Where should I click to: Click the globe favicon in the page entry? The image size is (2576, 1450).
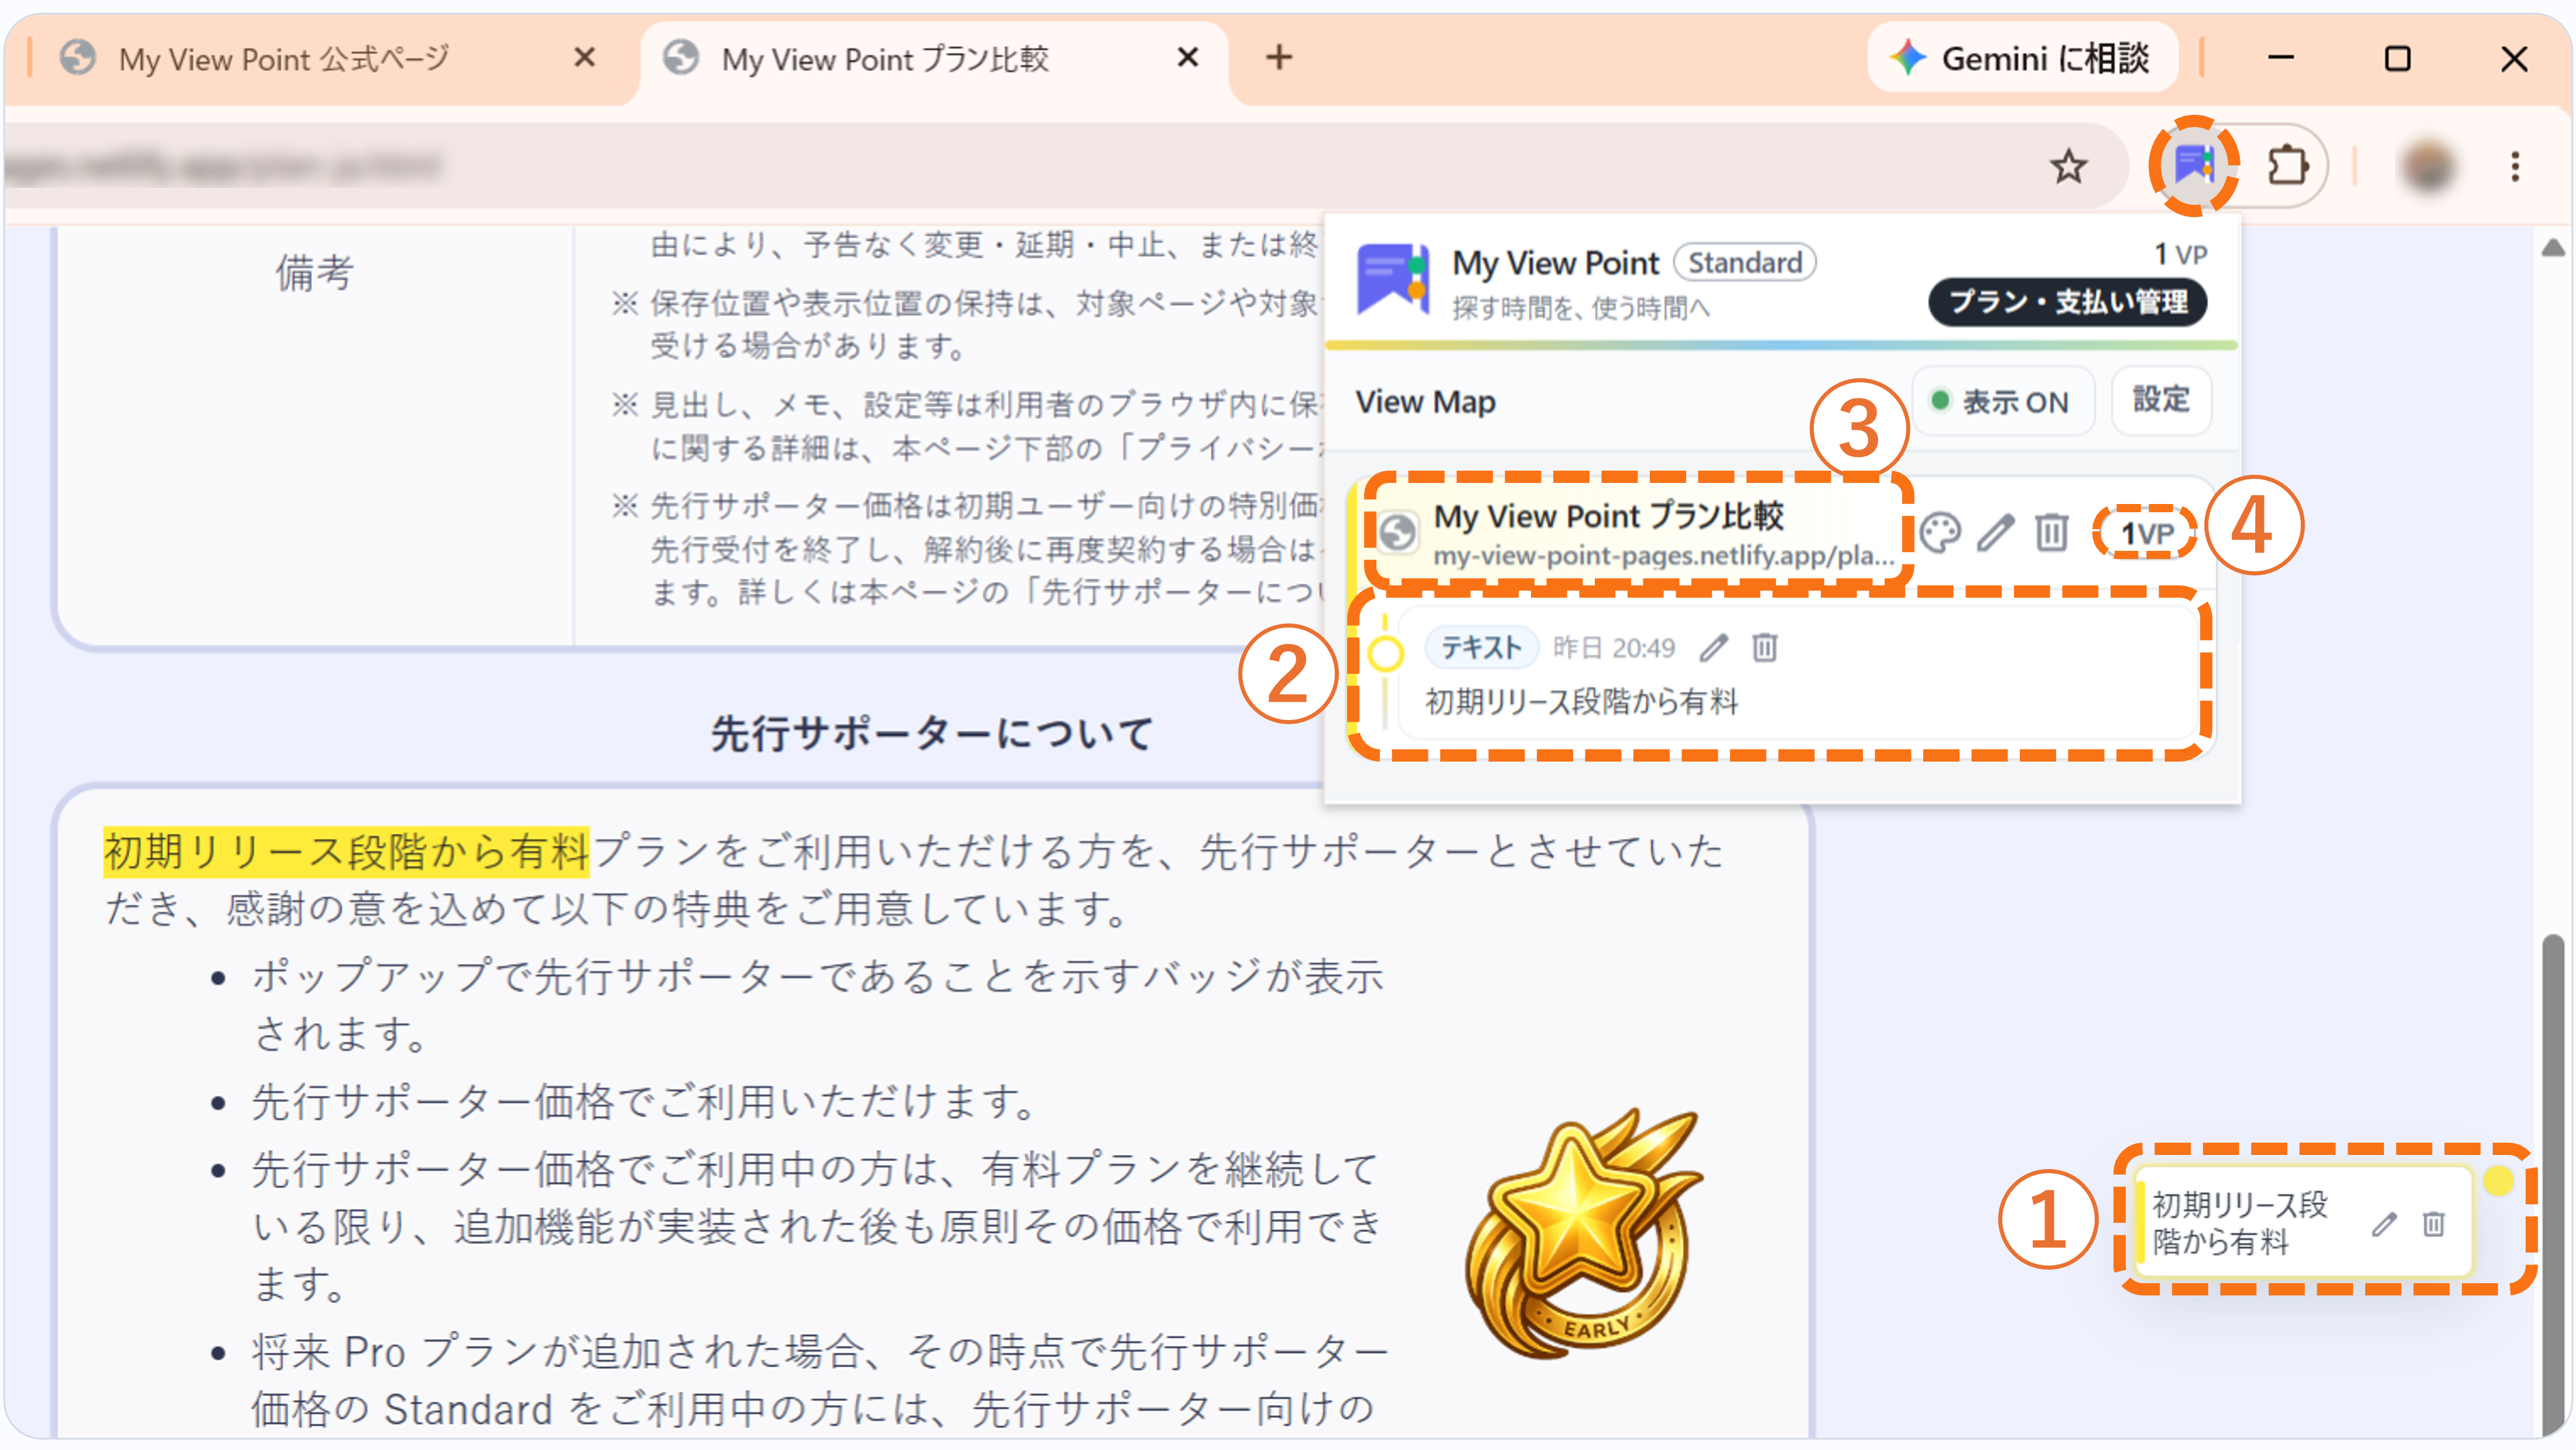tap(1398, 533)
